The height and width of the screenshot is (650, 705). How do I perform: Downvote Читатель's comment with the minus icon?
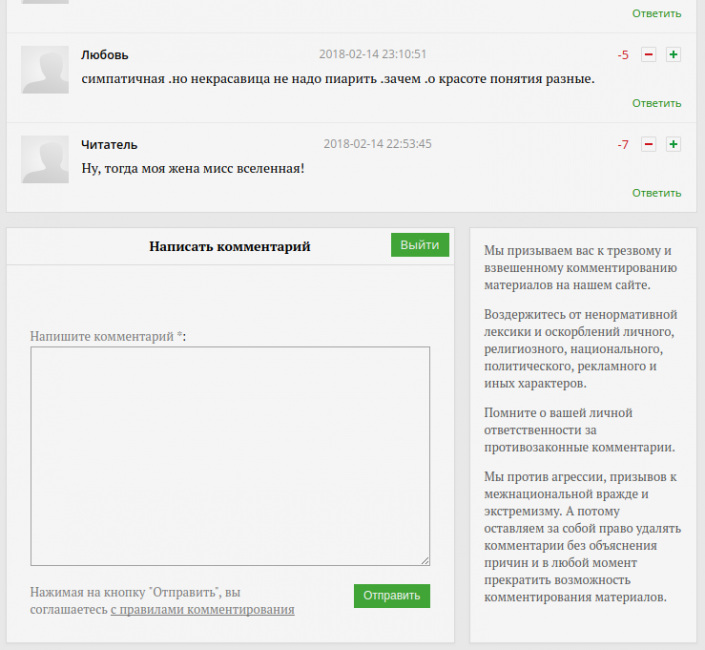[648, 145]
